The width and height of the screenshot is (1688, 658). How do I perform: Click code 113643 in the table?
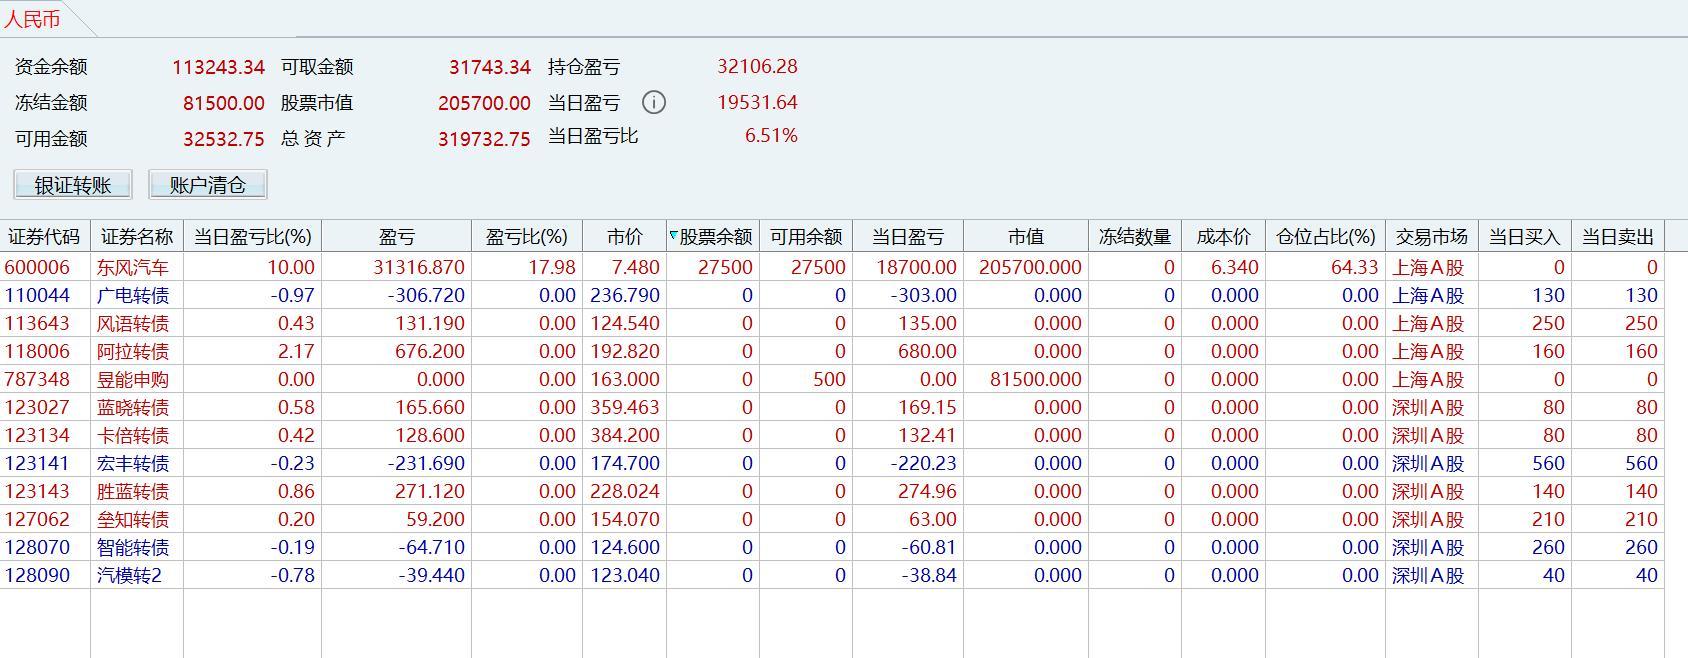(38, 323)
